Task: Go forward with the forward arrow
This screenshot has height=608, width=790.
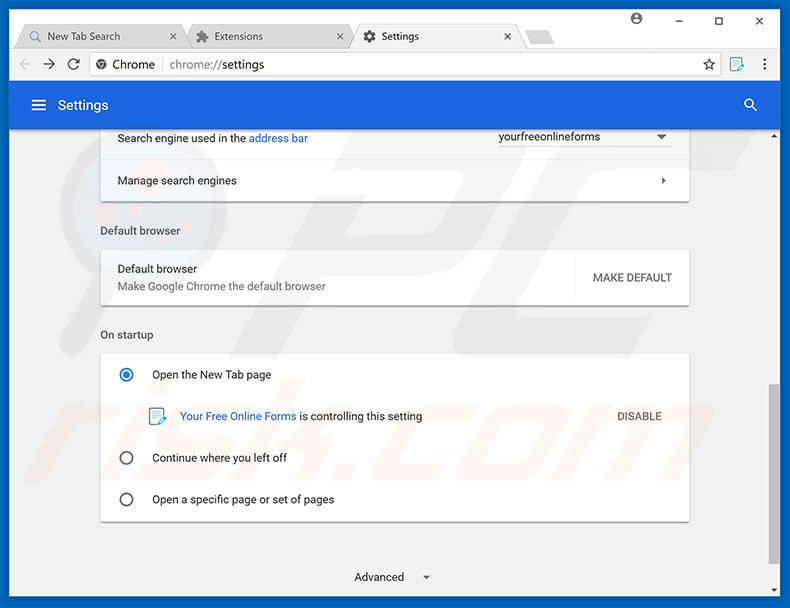Action: coord(49,64)
